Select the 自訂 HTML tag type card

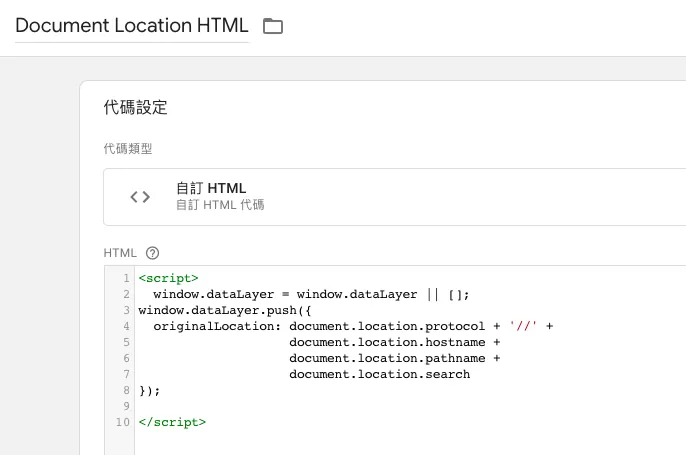tap(395, 197)
